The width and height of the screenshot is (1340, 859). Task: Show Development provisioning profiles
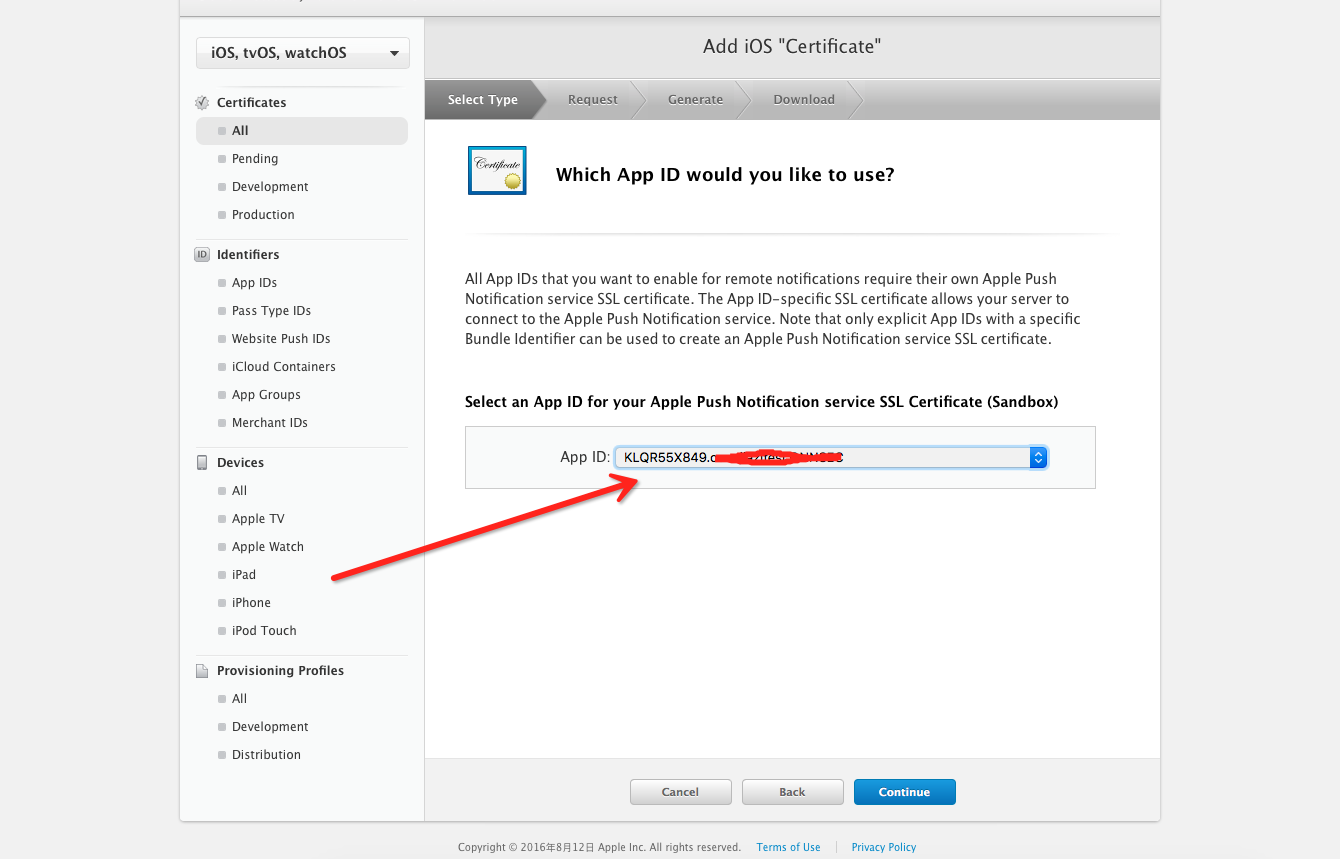270,727
